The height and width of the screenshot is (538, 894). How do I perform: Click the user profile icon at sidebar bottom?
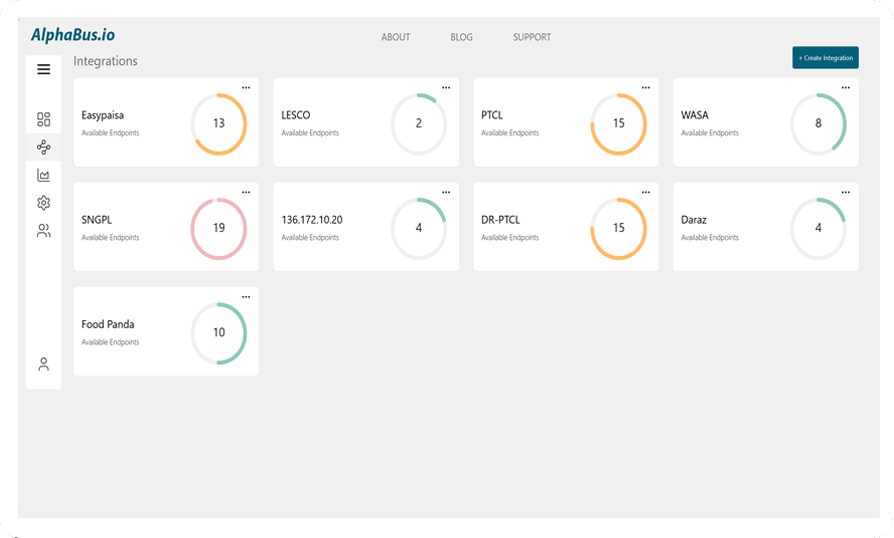tap(43, 364)
